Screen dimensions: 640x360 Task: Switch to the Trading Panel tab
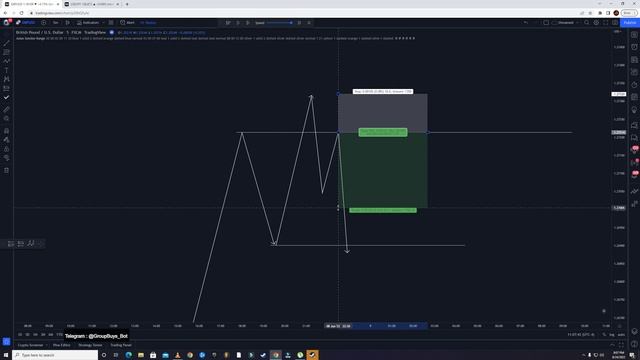point(121,345)
